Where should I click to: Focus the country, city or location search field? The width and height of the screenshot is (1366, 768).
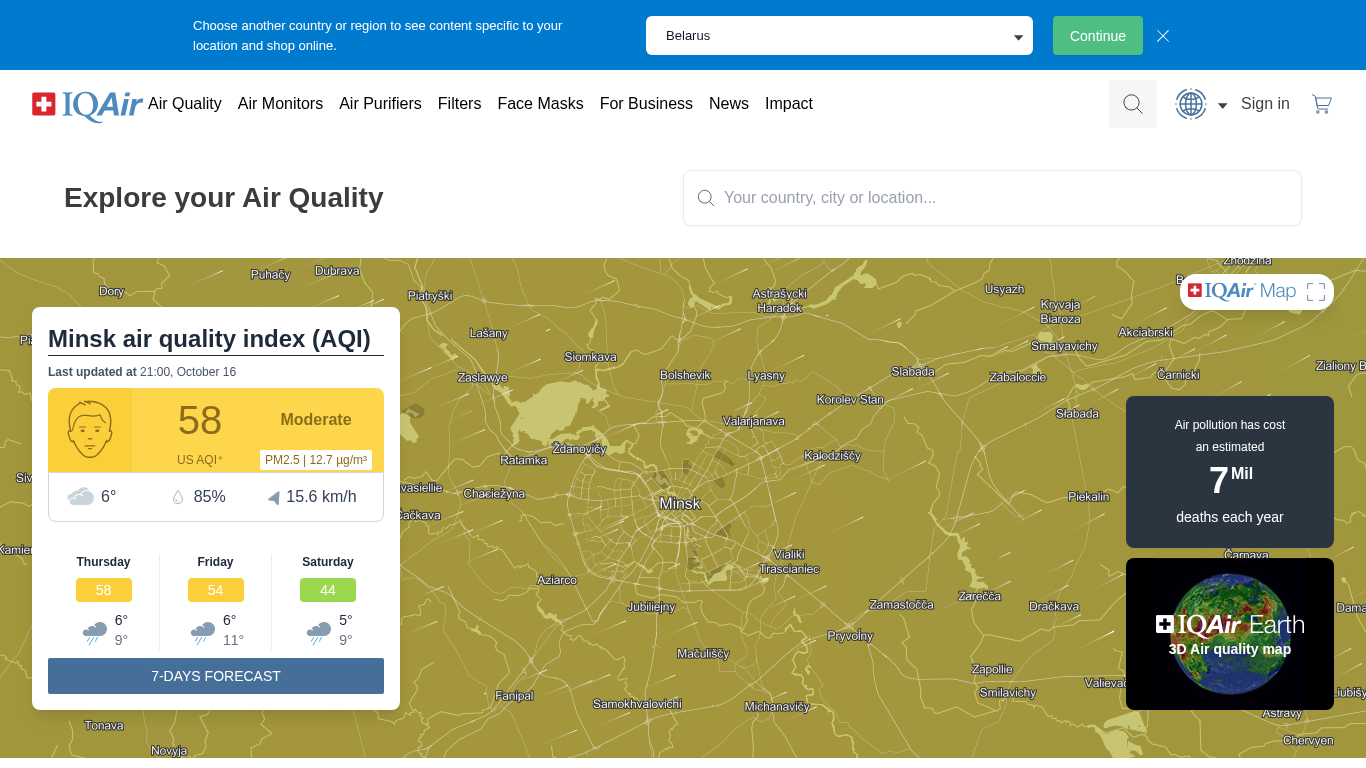click(x=992, y=198)
